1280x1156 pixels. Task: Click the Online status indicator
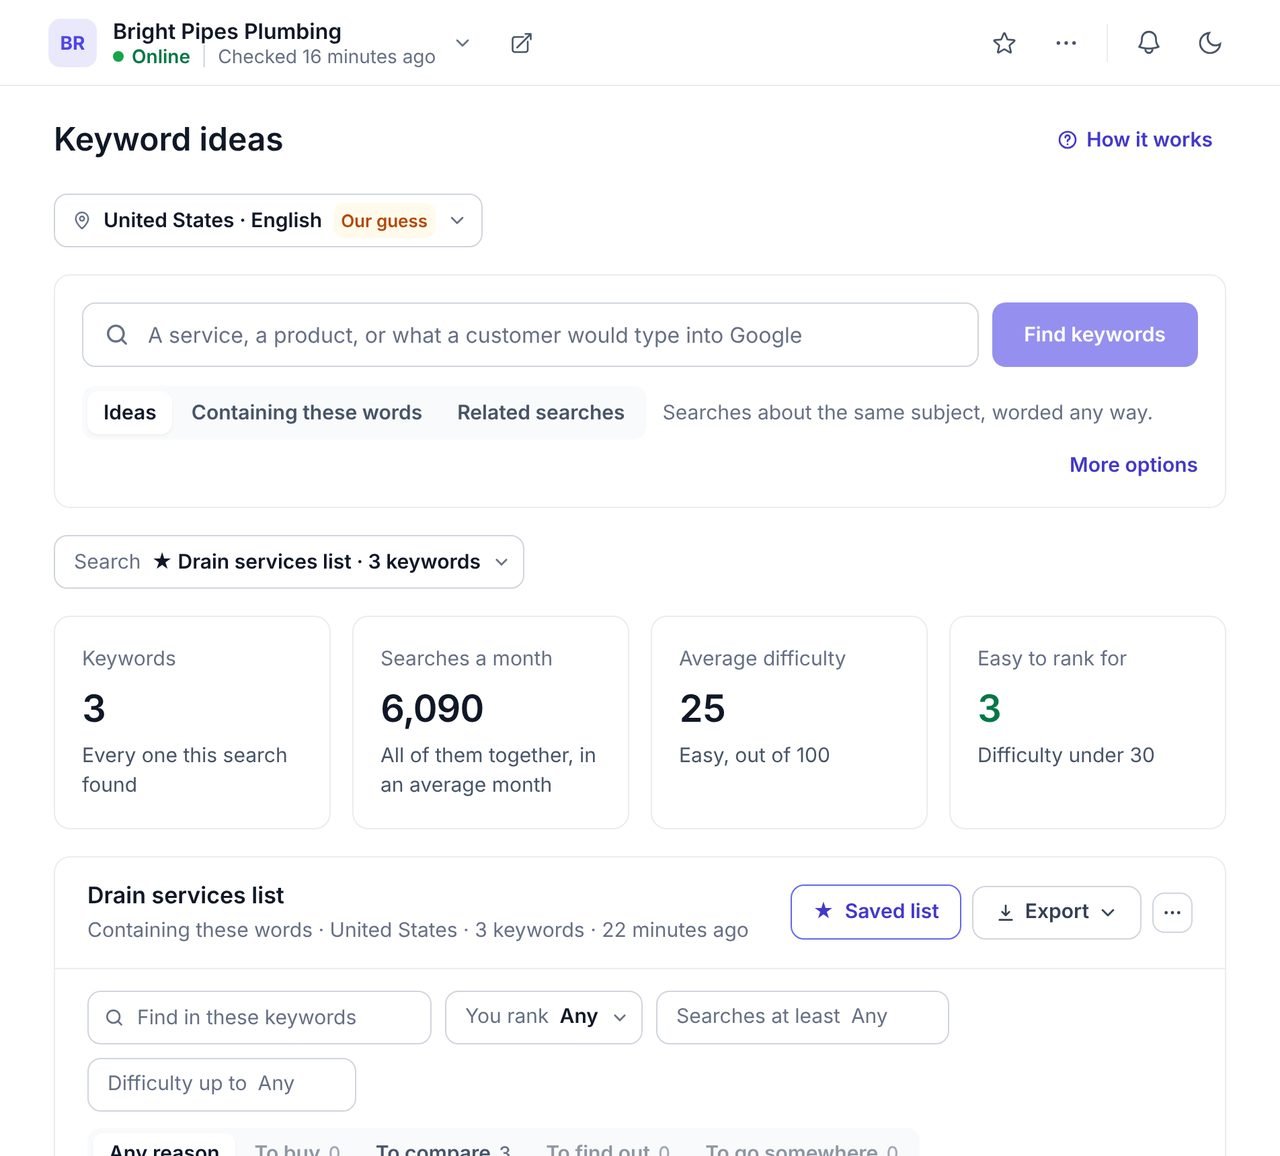click(151, 57)
